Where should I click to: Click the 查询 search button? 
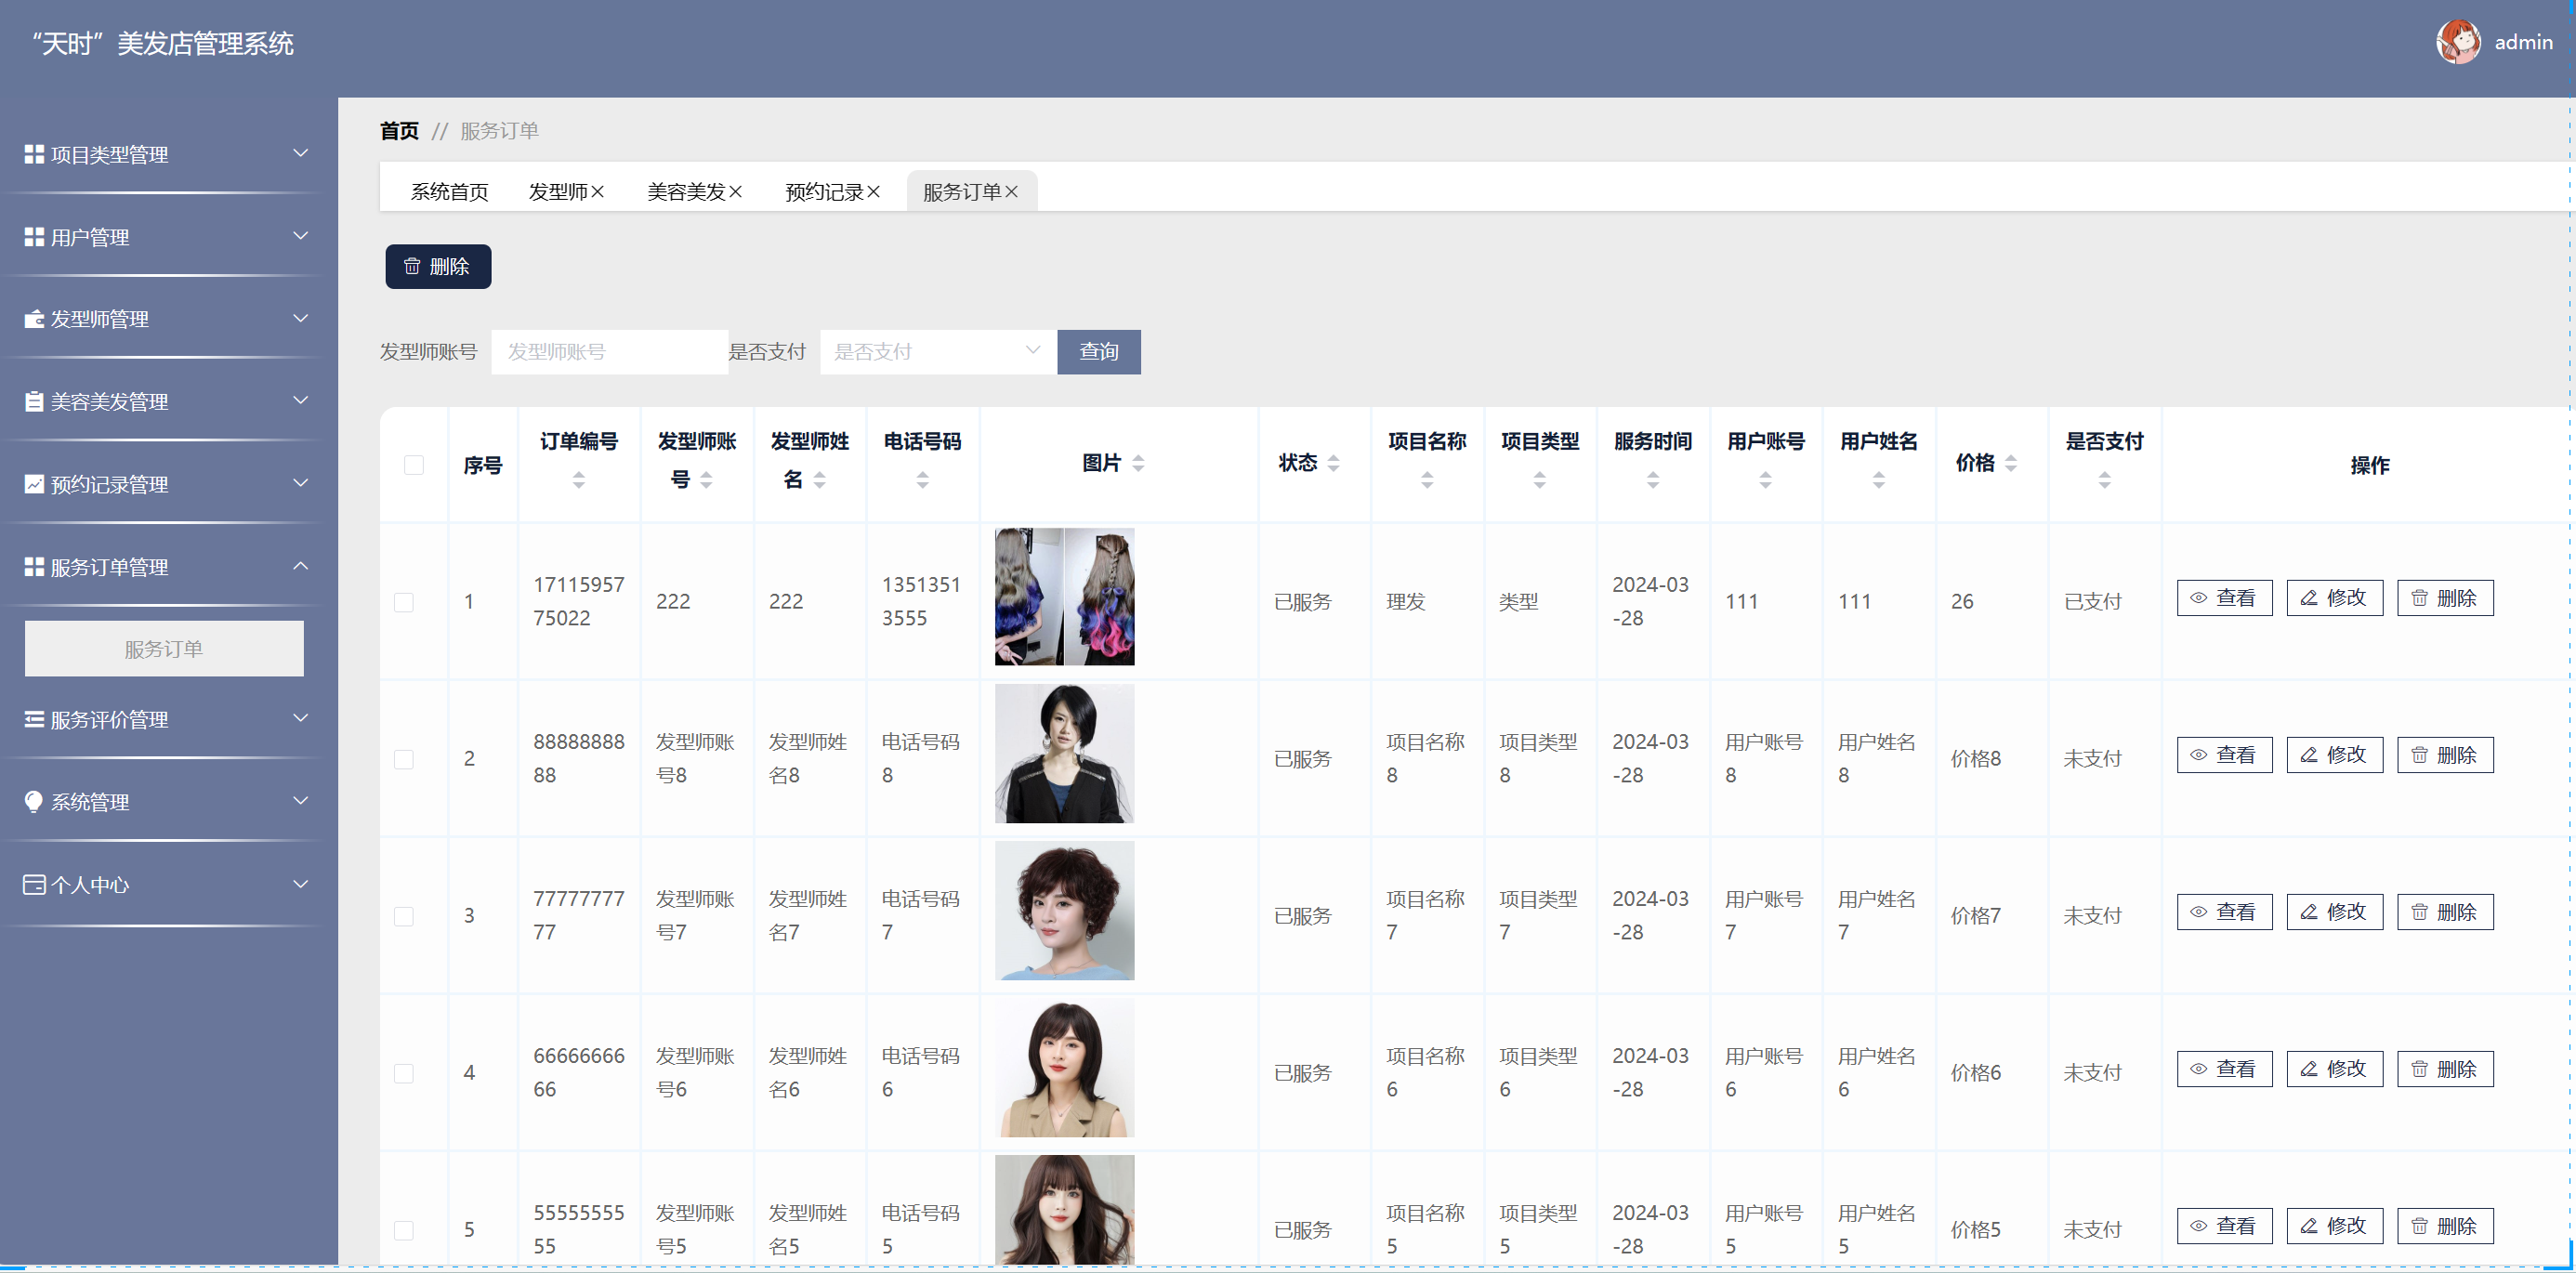click(x=1098, y=352)
